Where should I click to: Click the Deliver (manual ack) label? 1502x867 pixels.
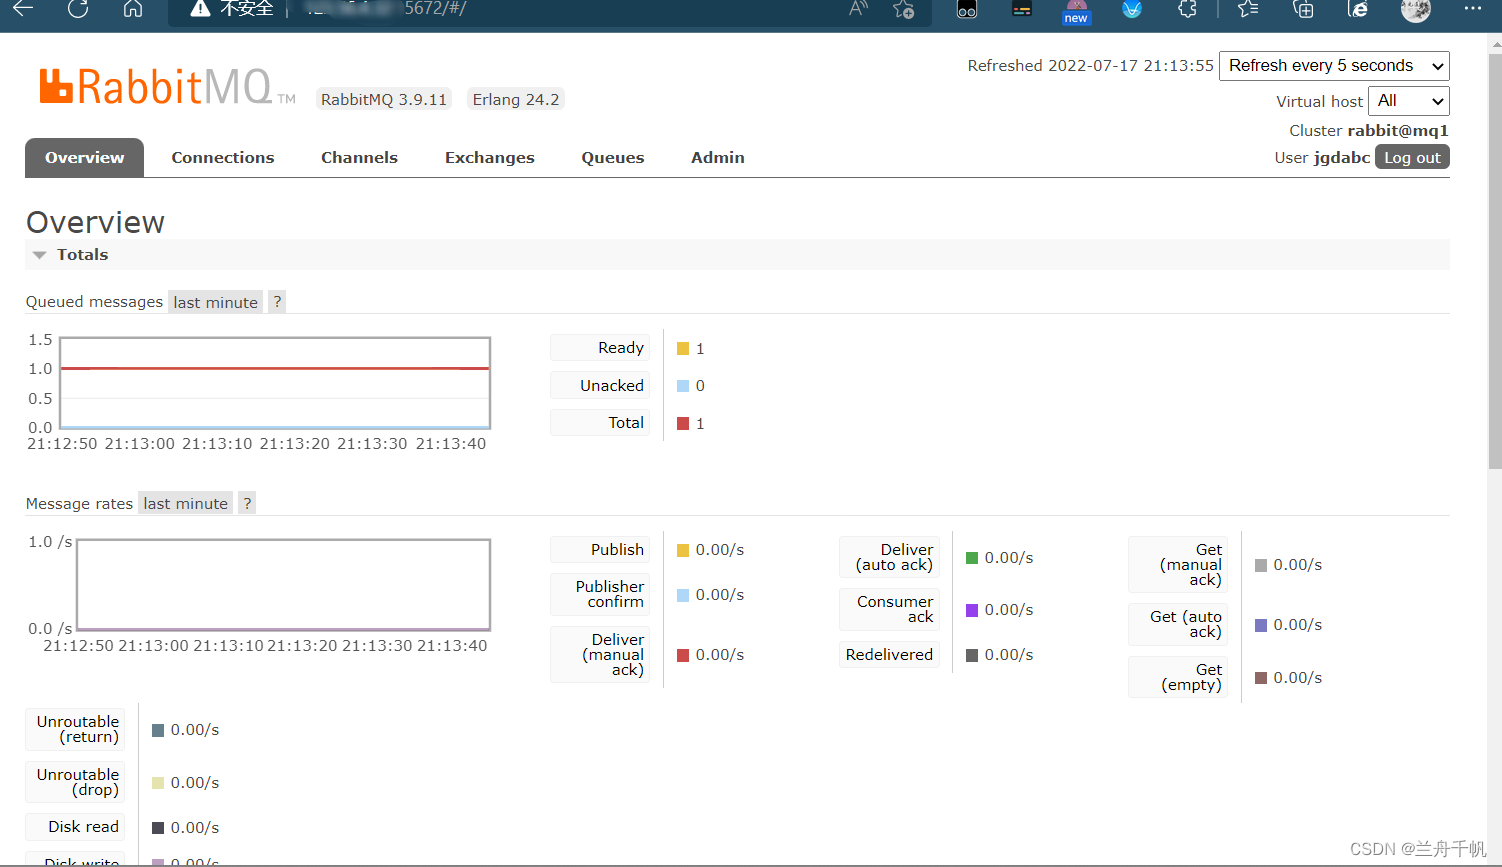[x=600, y=654]
